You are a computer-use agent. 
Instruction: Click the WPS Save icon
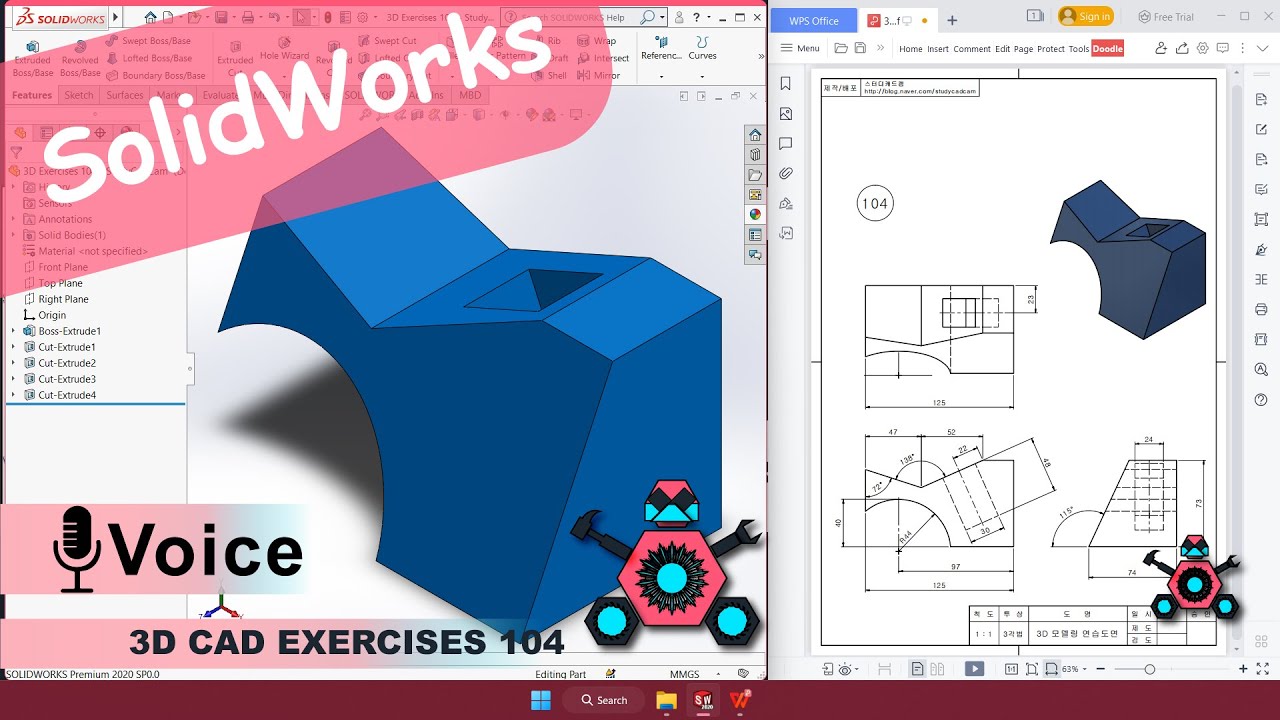click(x=860, y=48)
